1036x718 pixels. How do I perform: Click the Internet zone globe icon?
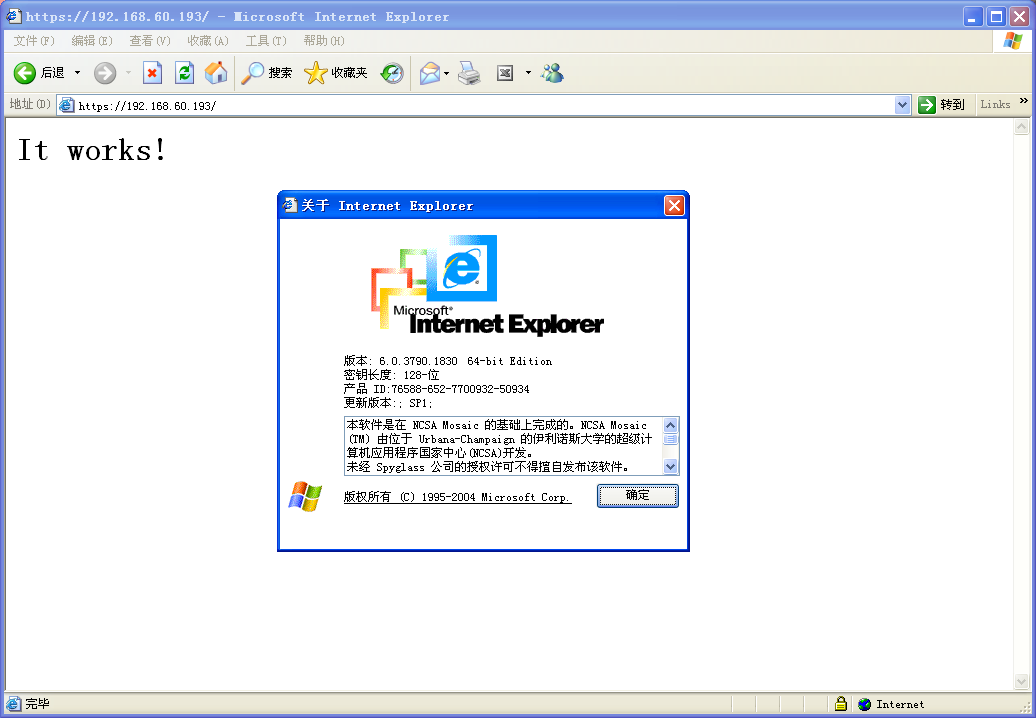click(864, 704)
